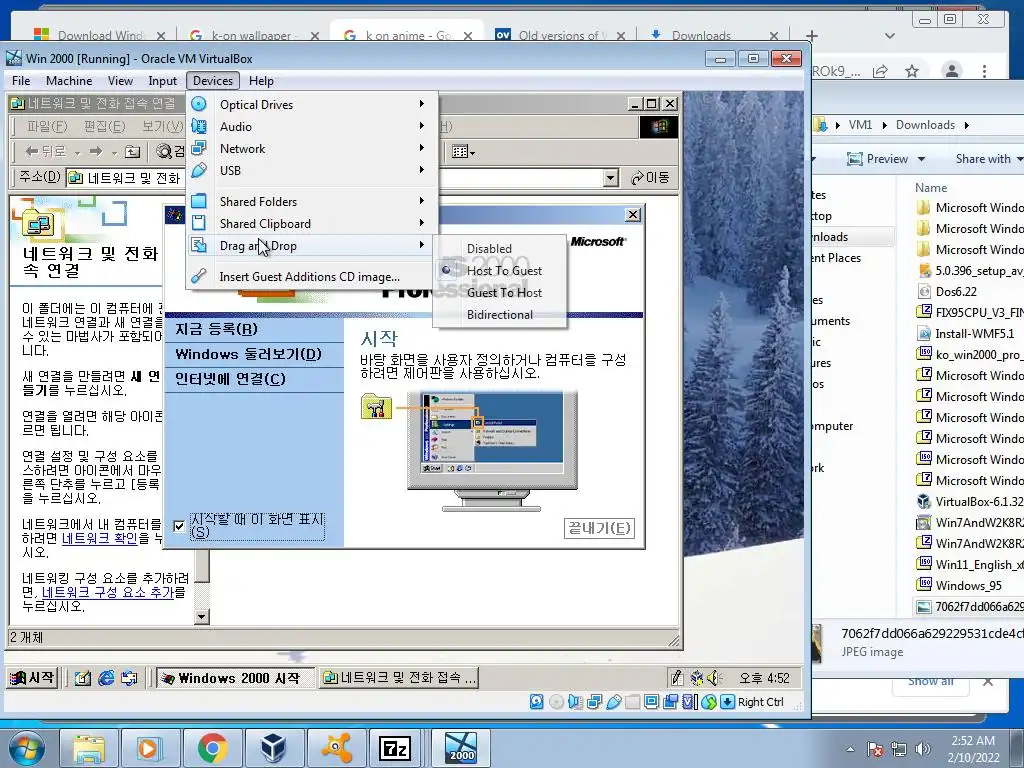Click the 네트워크 확인 hyperlink
The image size is (1024, 768).
pyautogui.click(x=99, y=538)
